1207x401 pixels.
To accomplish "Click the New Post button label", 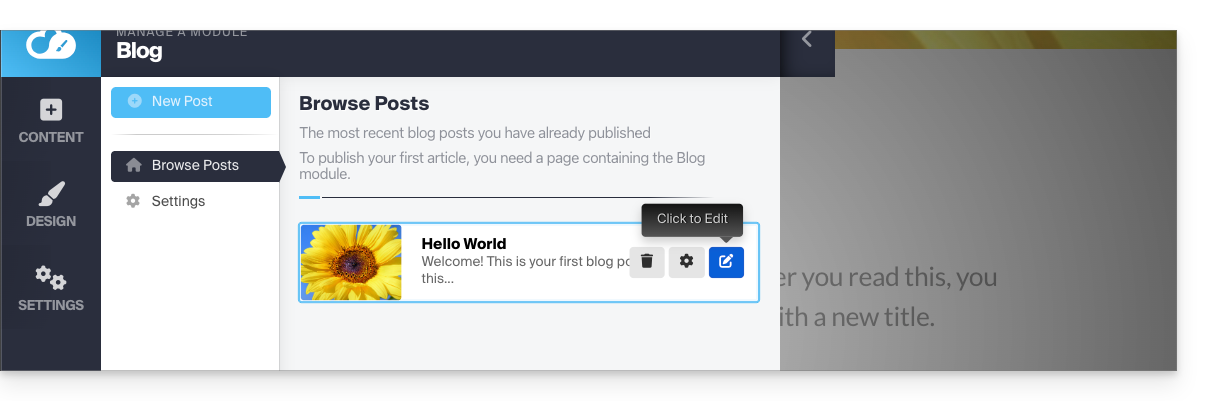I will [x=182, y=102].
